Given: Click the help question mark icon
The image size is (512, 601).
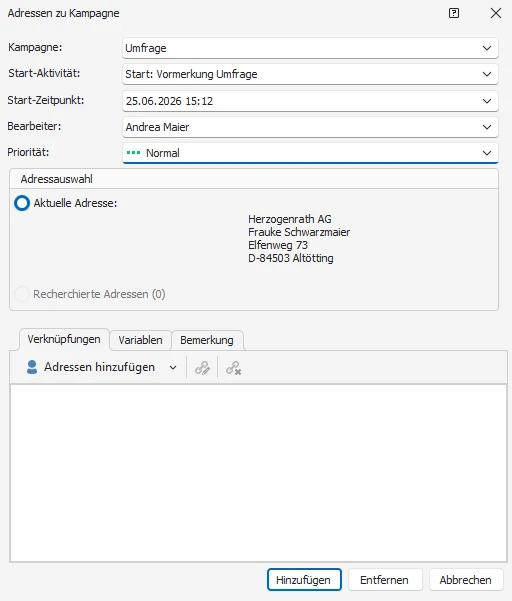Looking at the screenshot, I should 454,13.
